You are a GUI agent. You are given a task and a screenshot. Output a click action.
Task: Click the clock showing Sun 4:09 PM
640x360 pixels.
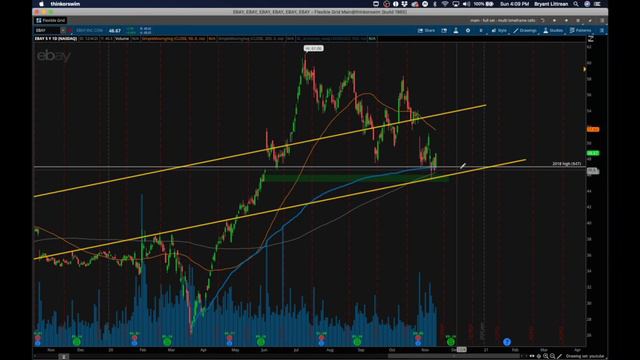pos(514,4)
